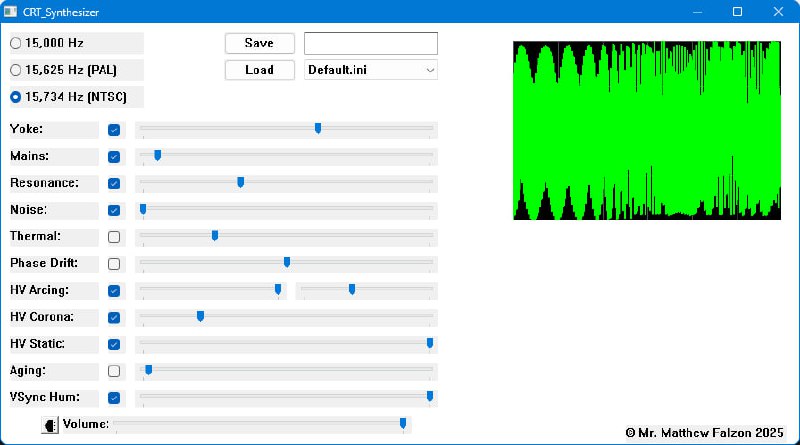Click the Load button
The width and height of the screenshot is (800, 445).
[260, 70]
